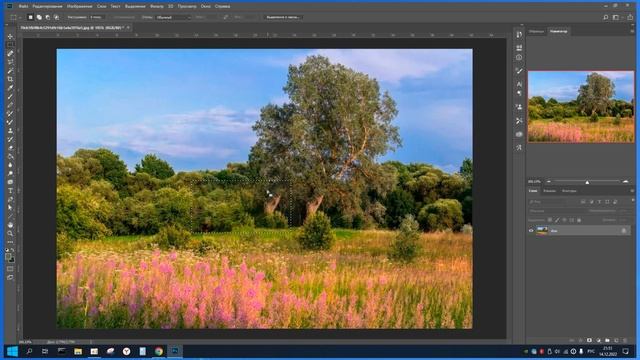Open the Layers panel menu

(x=632, y=191)
